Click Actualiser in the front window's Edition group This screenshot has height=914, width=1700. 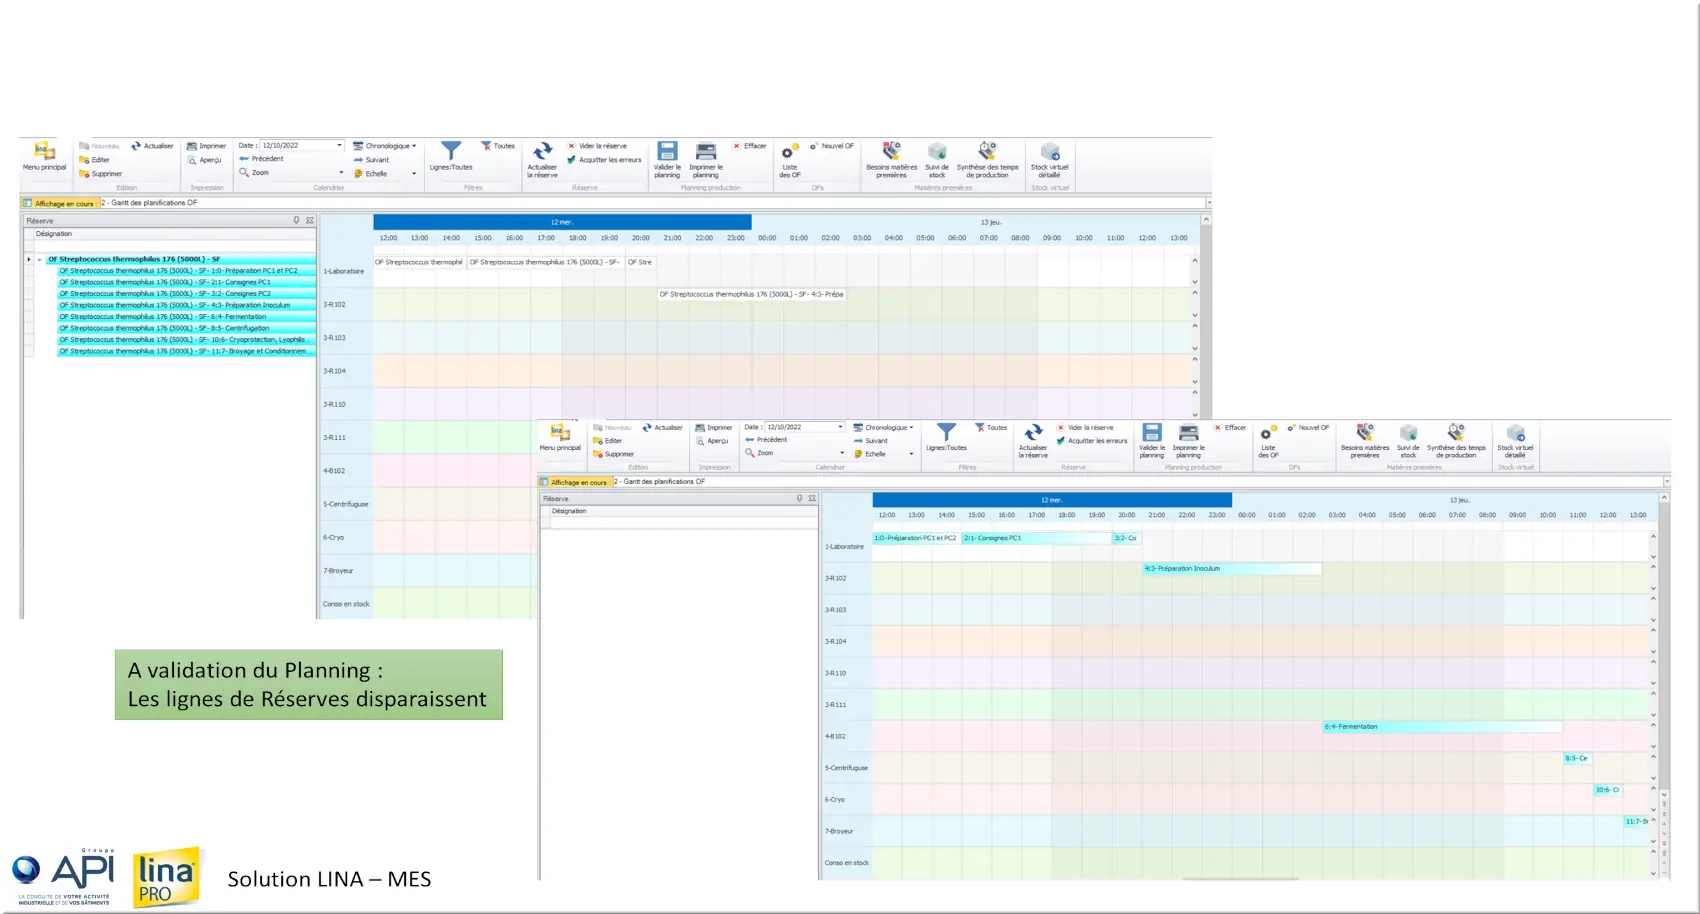click(662, 427)
